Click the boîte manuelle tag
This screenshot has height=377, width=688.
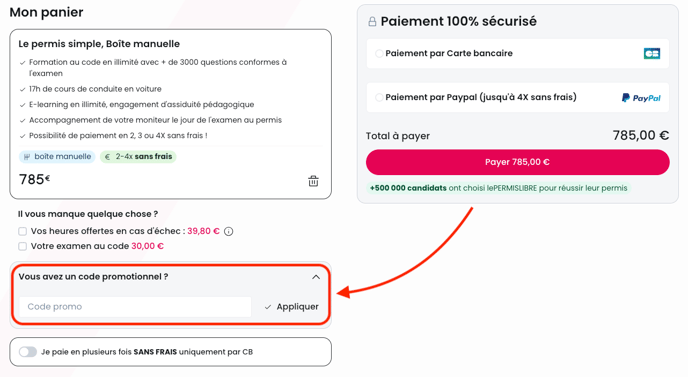[x=57, y=157]
